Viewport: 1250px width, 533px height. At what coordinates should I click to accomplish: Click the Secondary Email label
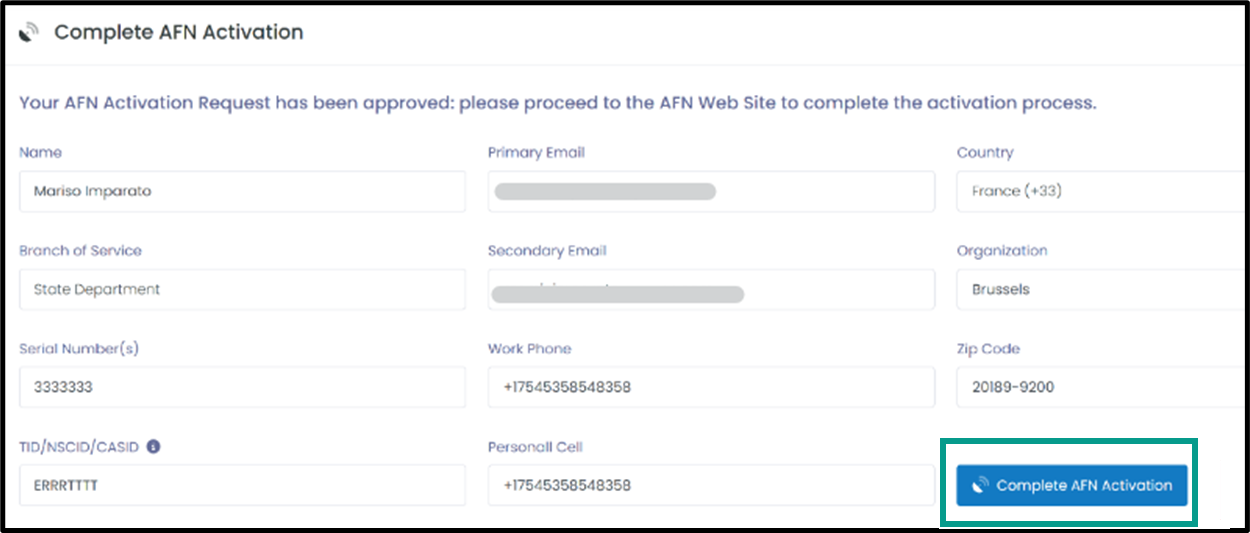point(547,251)
